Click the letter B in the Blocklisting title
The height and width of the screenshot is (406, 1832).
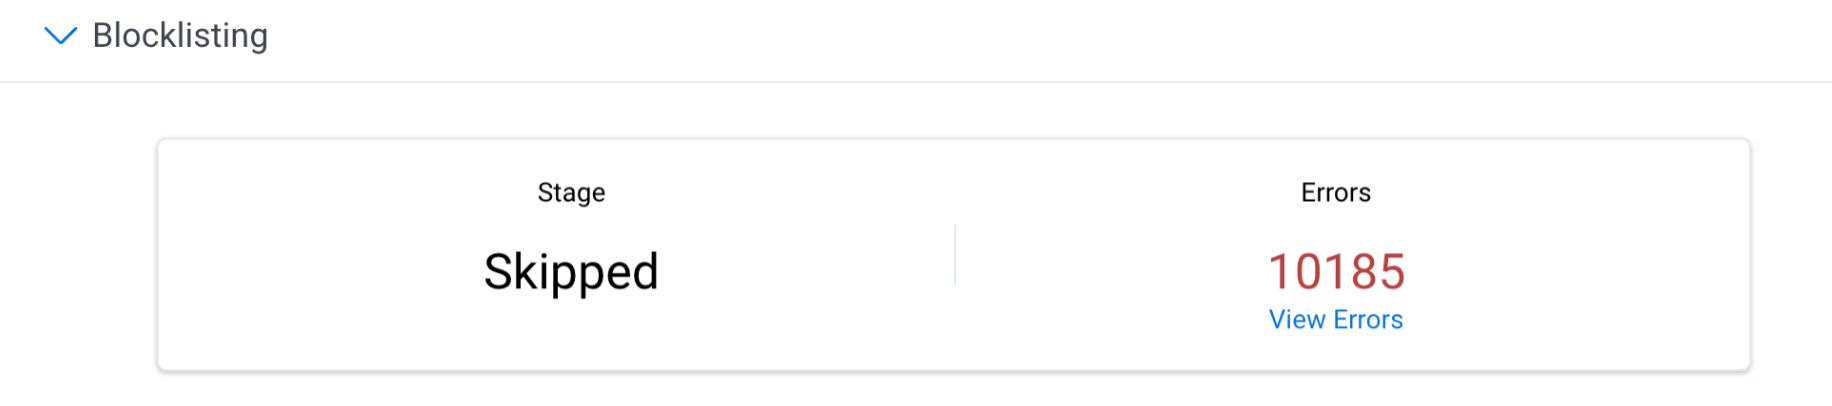(x=103, y=36)
